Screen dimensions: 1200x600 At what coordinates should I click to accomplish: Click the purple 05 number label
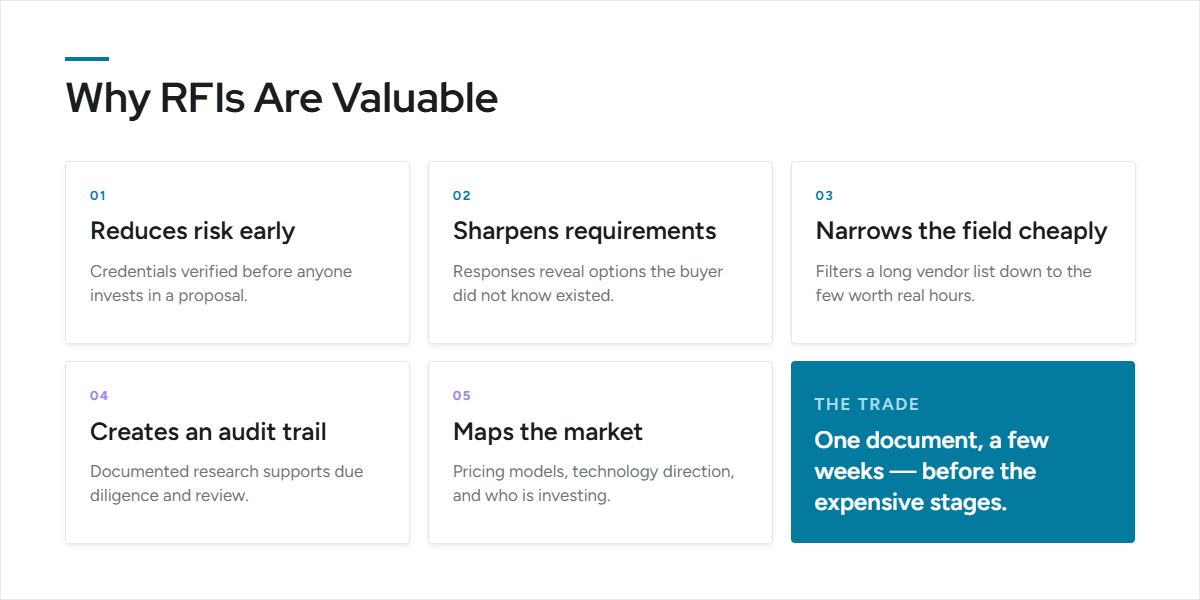pyautogui.click(x=461, y=396)
